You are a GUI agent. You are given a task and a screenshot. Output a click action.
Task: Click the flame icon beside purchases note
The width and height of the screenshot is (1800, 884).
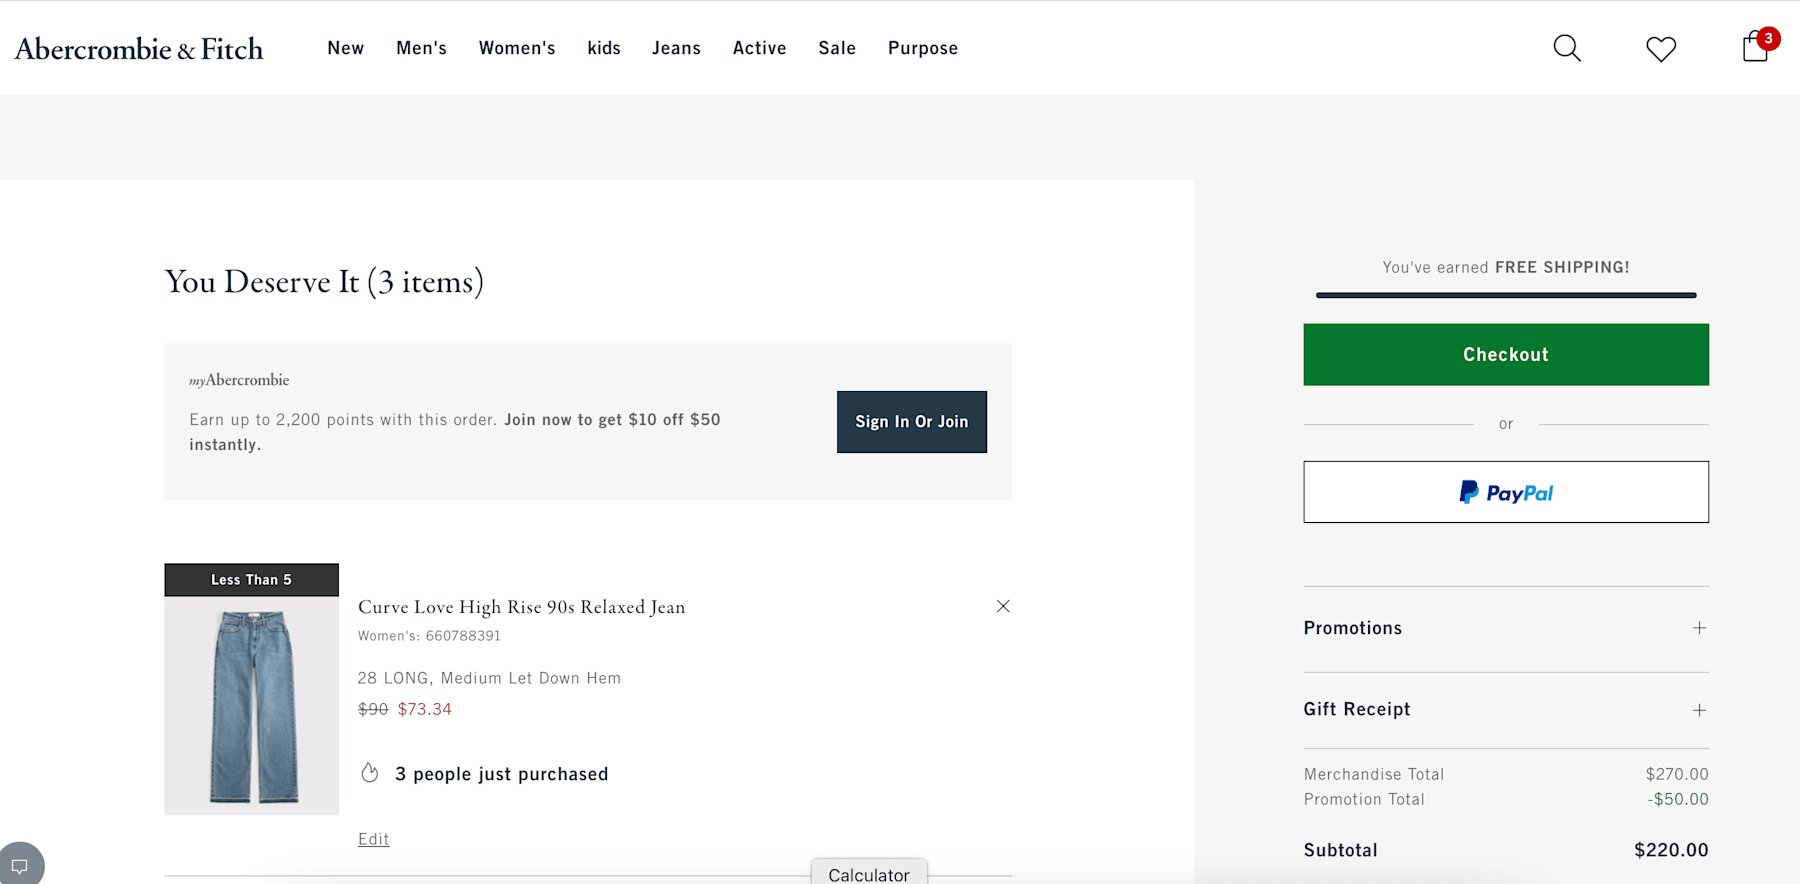pyautogui.click(x=370, y=773)
